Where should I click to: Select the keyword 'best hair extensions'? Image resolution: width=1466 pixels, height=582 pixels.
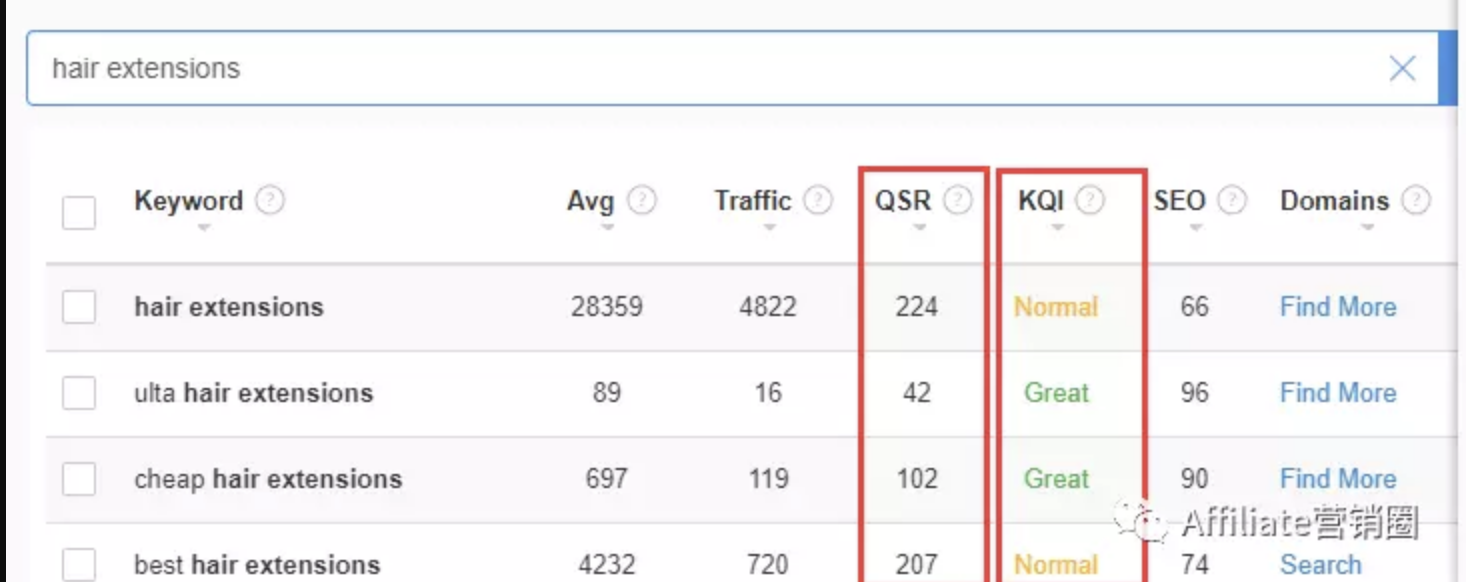tap(257, 565)
